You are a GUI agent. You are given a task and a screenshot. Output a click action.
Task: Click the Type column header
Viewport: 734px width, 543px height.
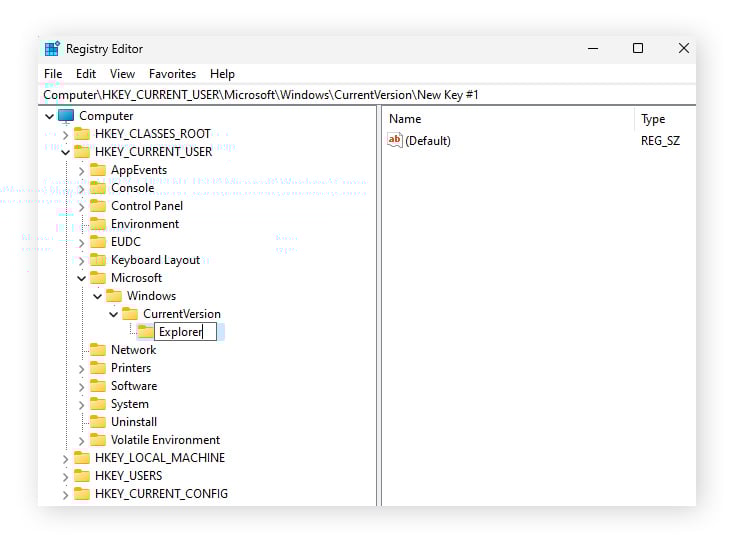(665, 119)
